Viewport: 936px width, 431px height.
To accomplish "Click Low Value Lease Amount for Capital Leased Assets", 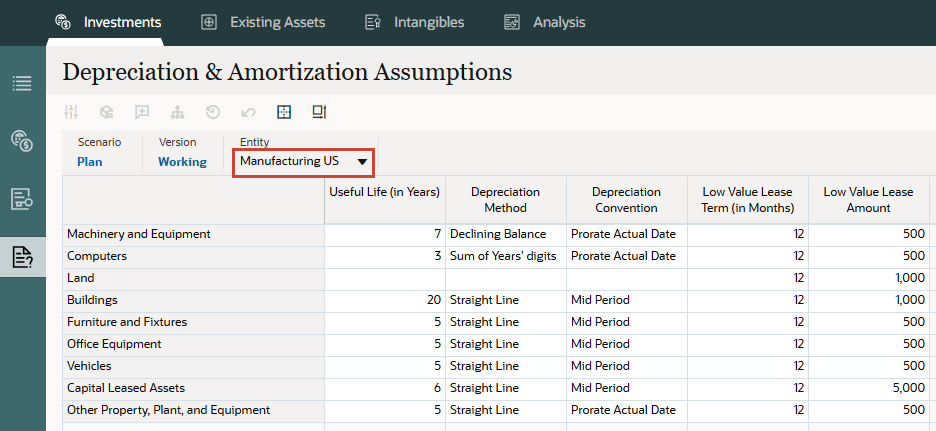I will 868,388.
